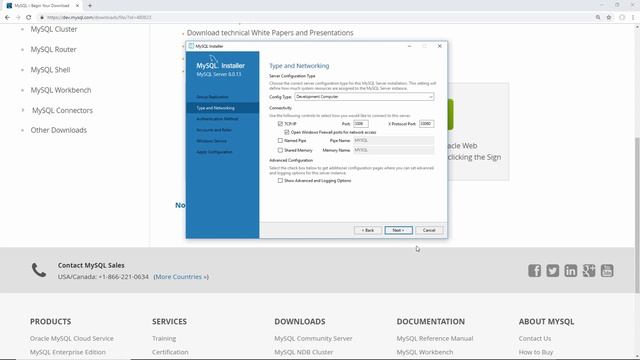
Task: Click the phone icon by Contact MySQL Sales
Action: click(39, 270)
